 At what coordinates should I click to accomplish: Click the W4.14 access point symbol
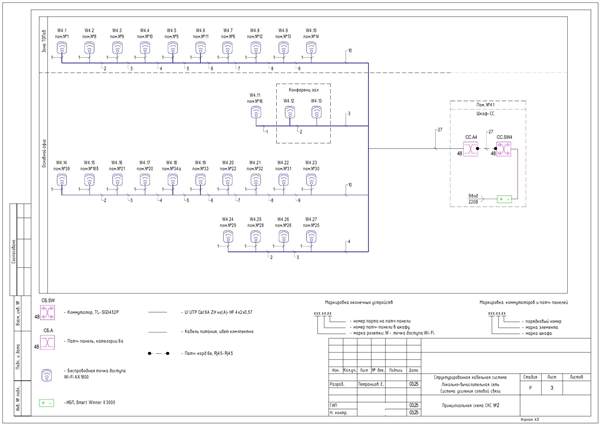[x=62, y=180]
